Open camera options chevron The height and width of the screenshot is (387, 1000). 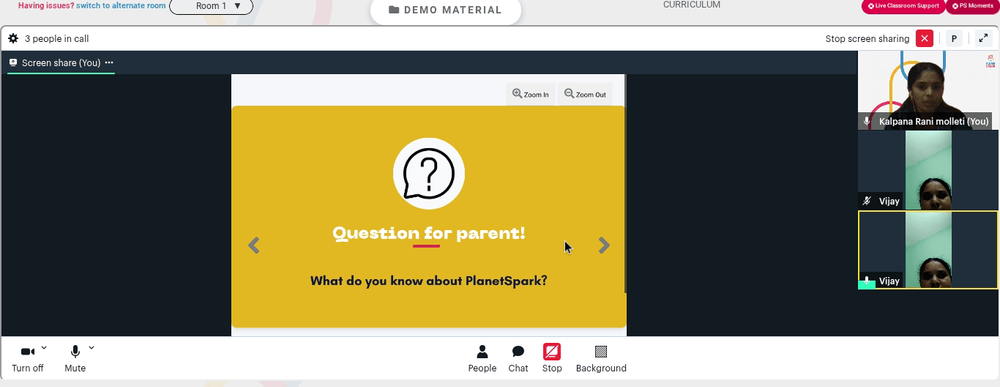[x=44, y=347]
